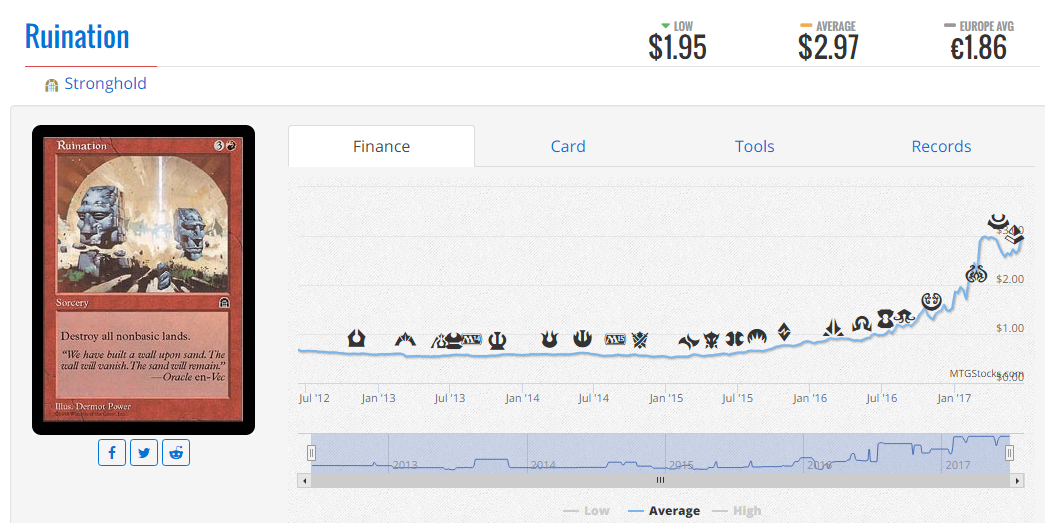
Task: Click the Stronghold set symbol icon
Action: [51, 85]
